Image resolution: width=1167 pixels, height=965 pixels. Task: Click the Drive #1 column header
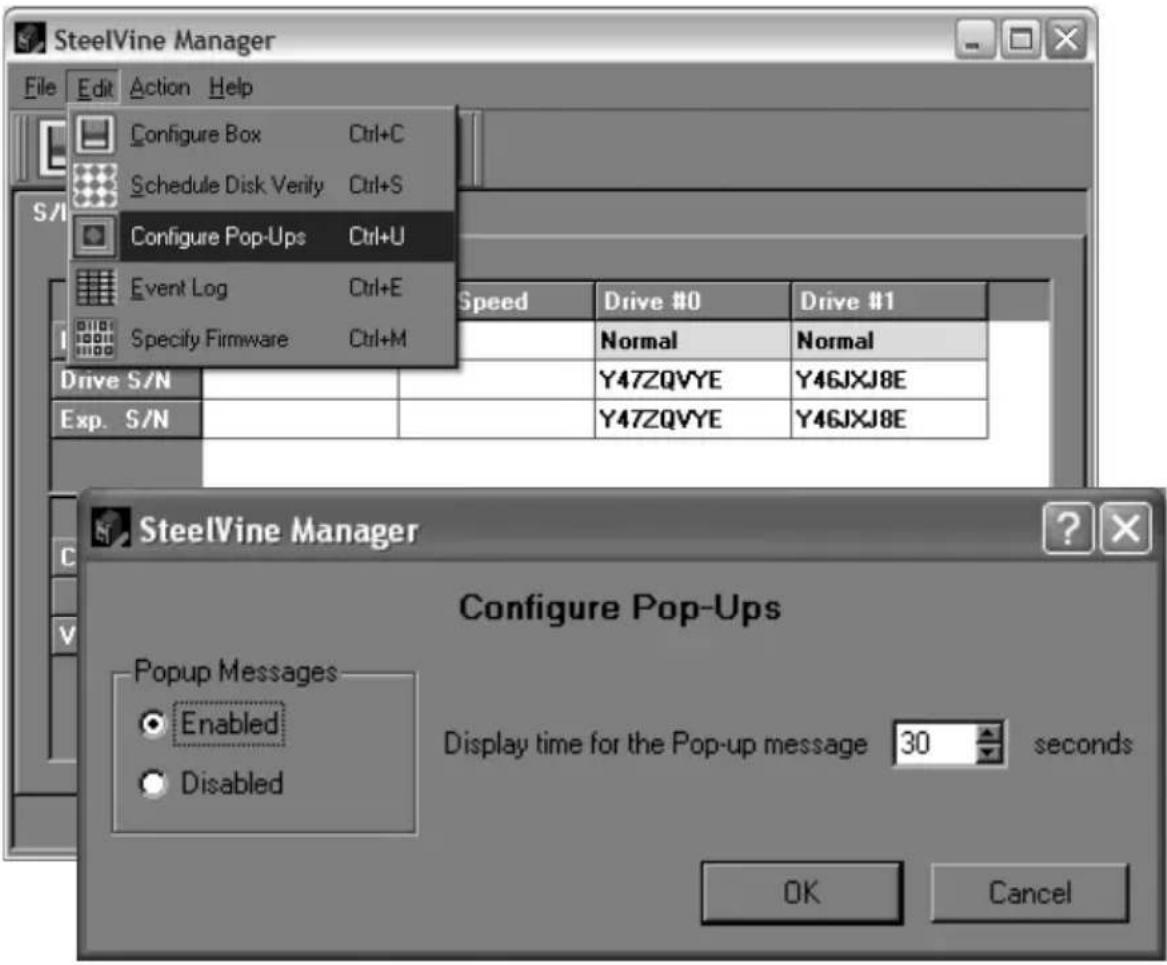tap(889, 301)
